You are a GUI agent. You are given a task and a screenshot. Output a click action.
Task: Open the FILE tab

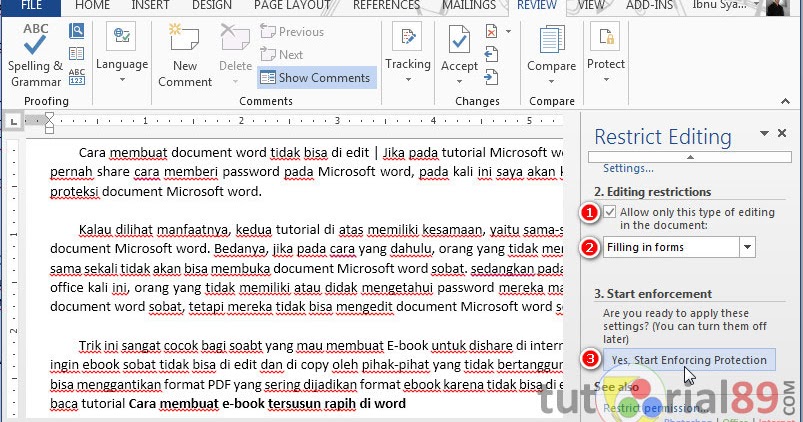click(x=31, y=6)
